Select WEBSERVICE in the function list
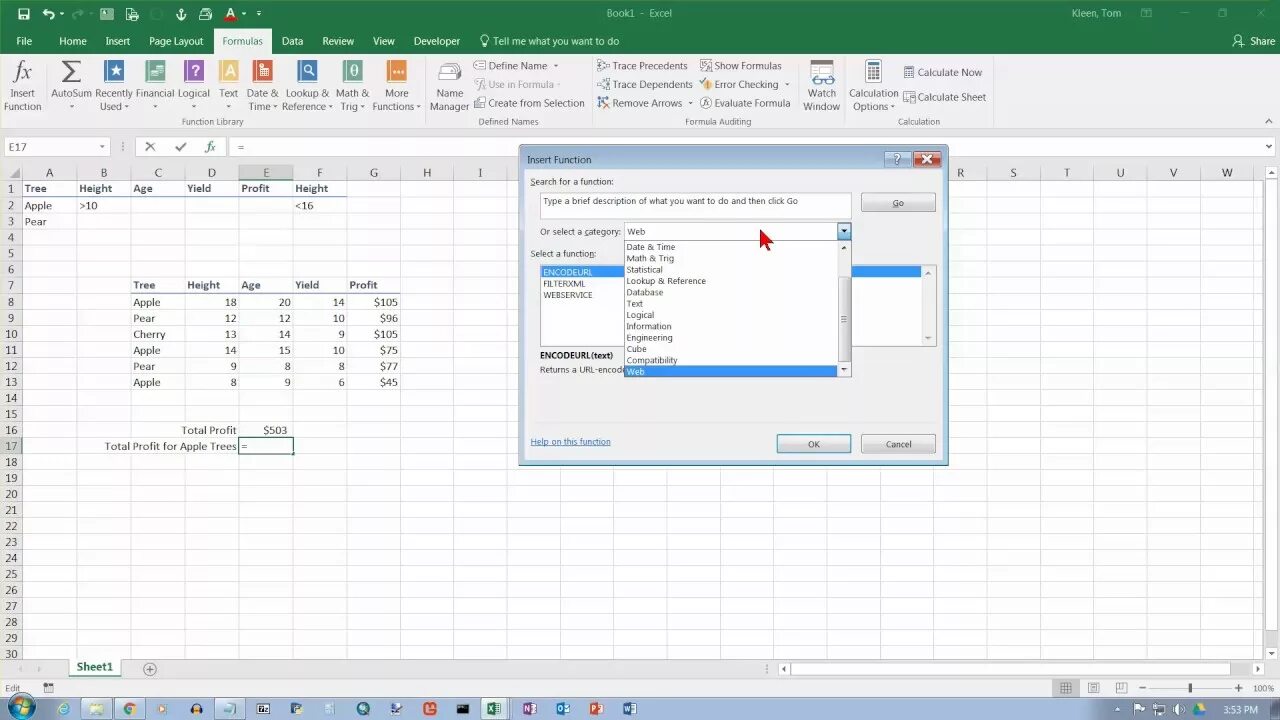This screenshot has height=720, width=1280. (x=568, y=295)
